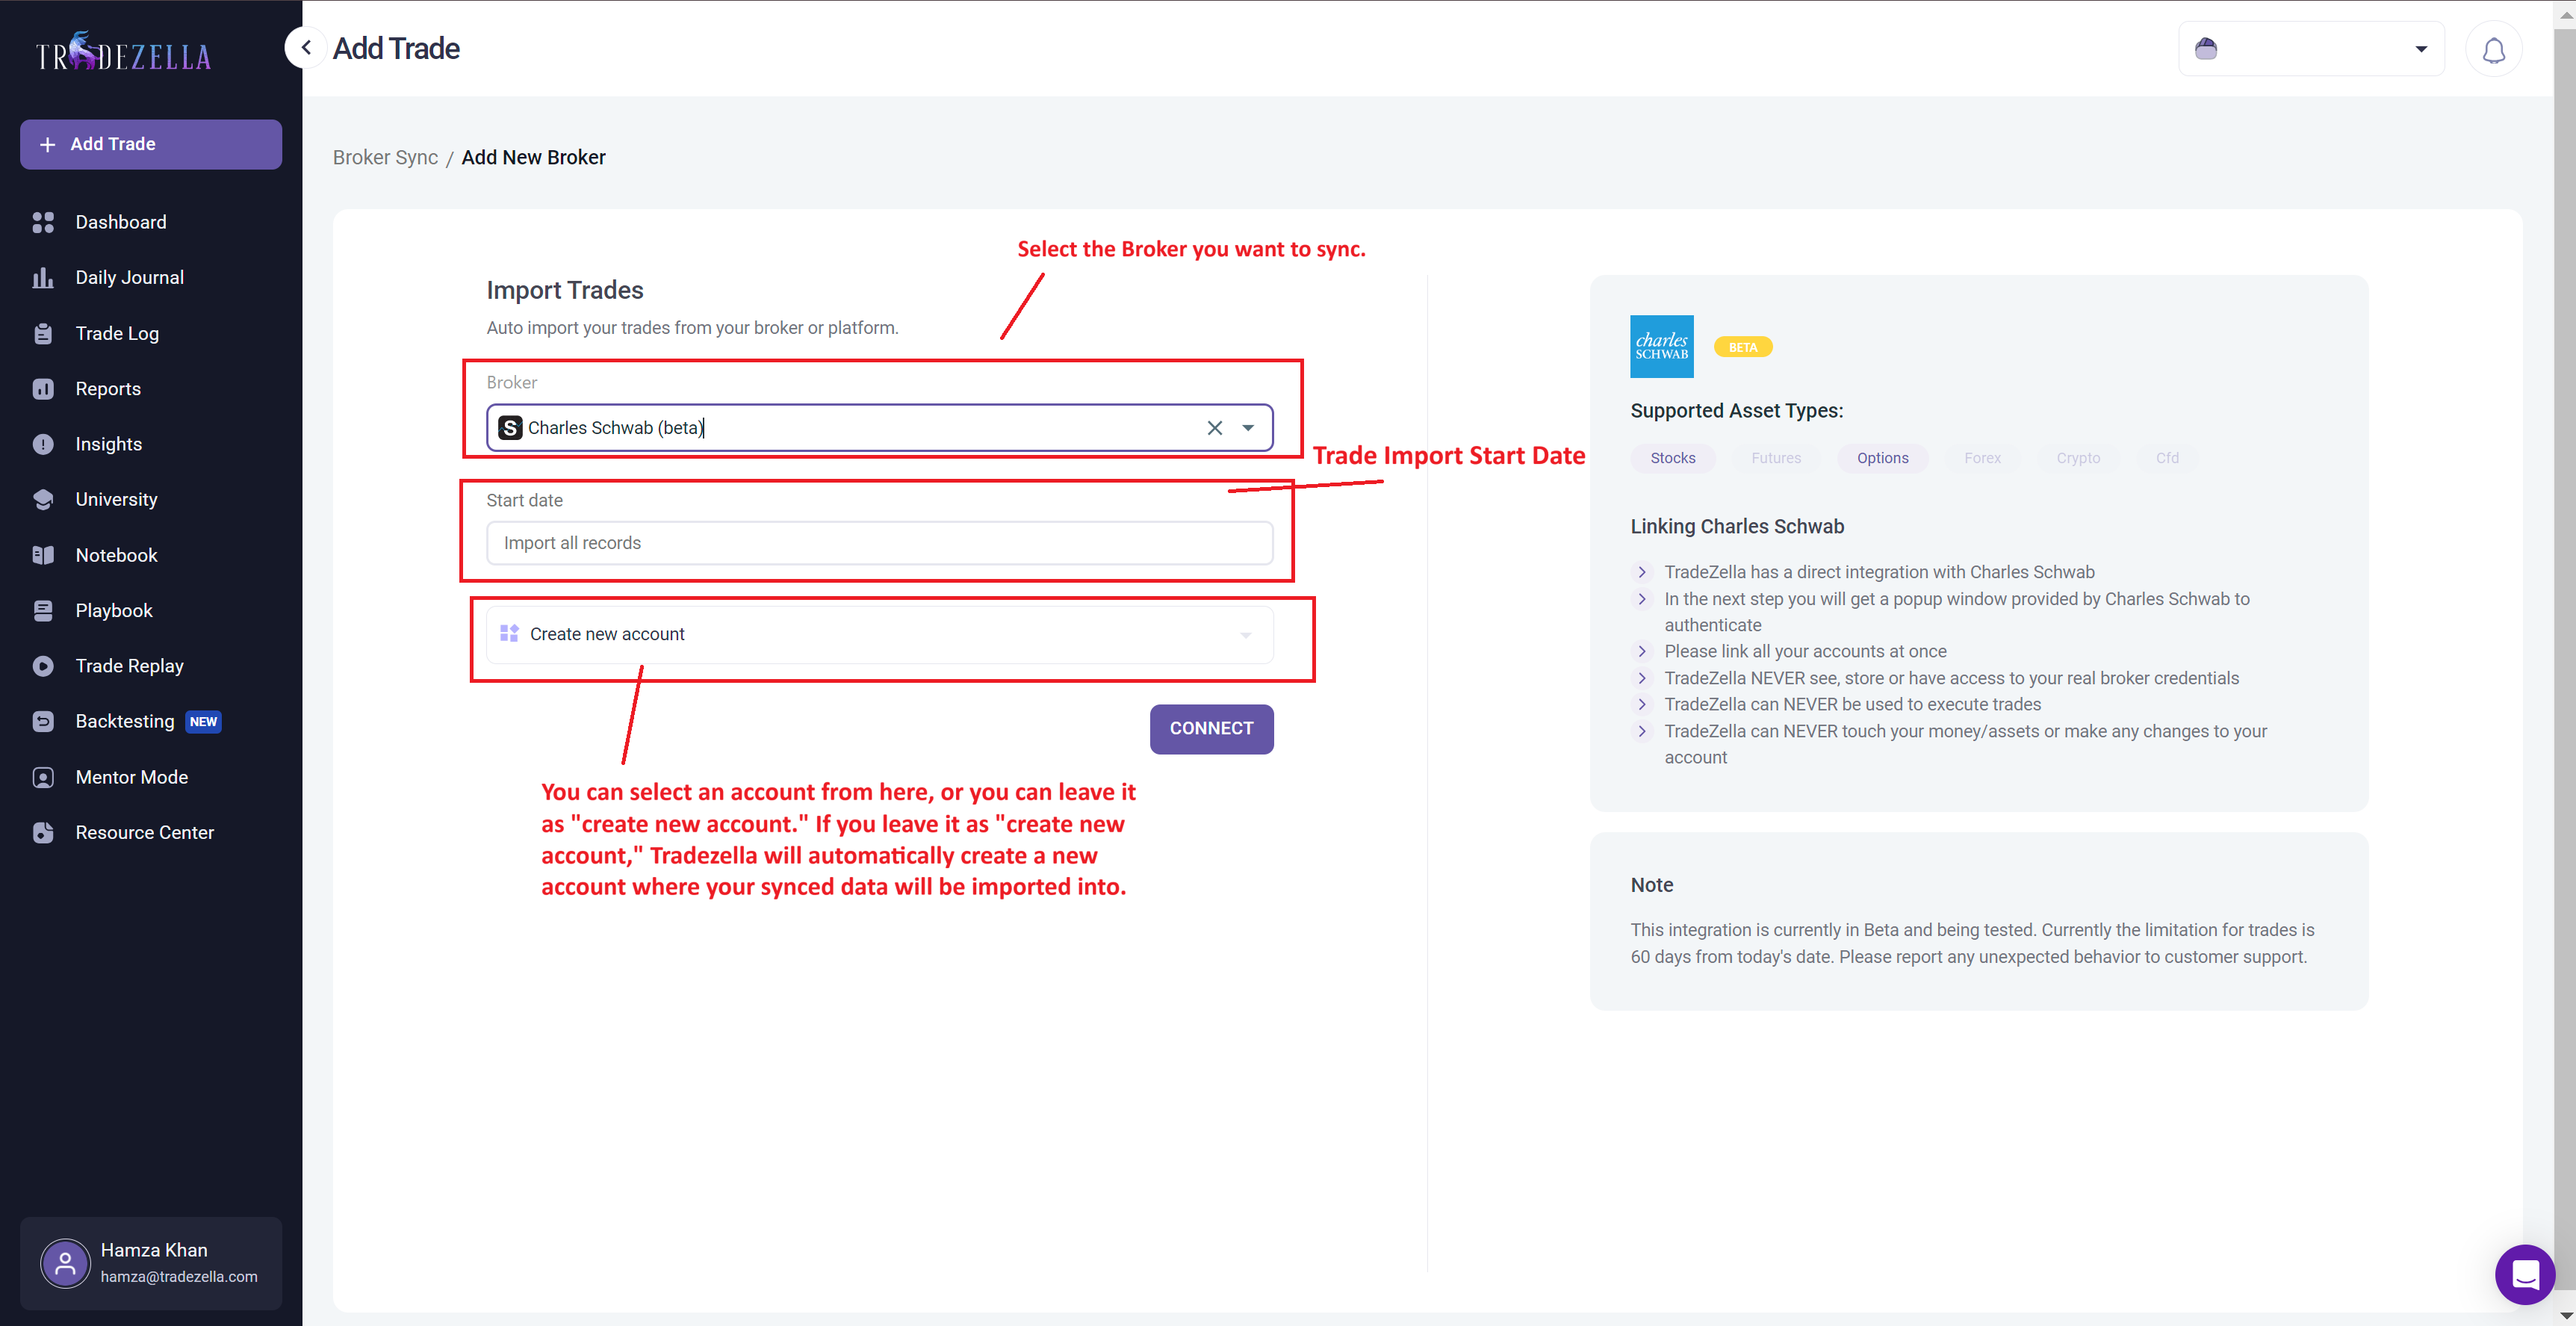Collapse sidebar with back chevron icon

click(x=306, y=48)
